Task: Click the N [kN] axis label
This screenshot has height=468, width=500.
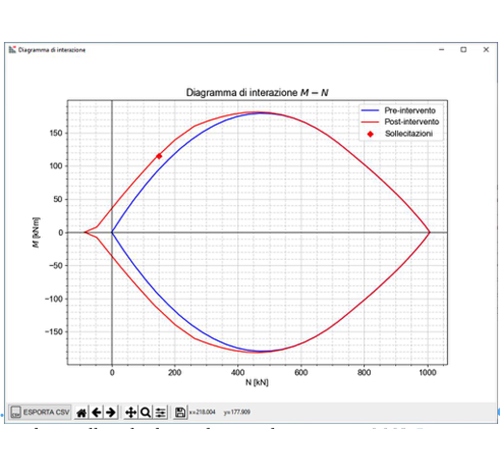Action: coord(257,382)
